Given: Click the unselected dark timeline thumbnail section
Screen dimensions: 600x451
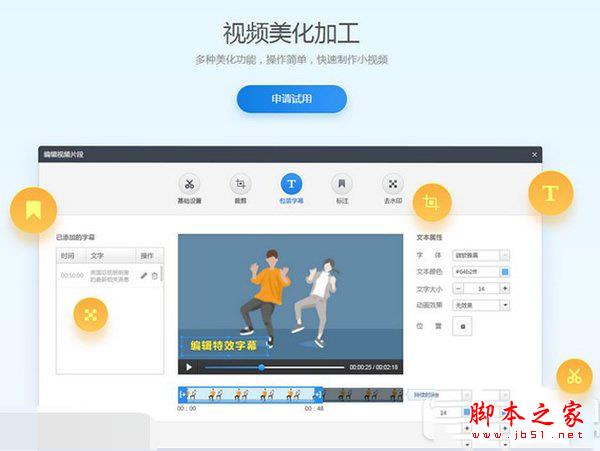Looking at the screenshot, I should tap(363, 394).
